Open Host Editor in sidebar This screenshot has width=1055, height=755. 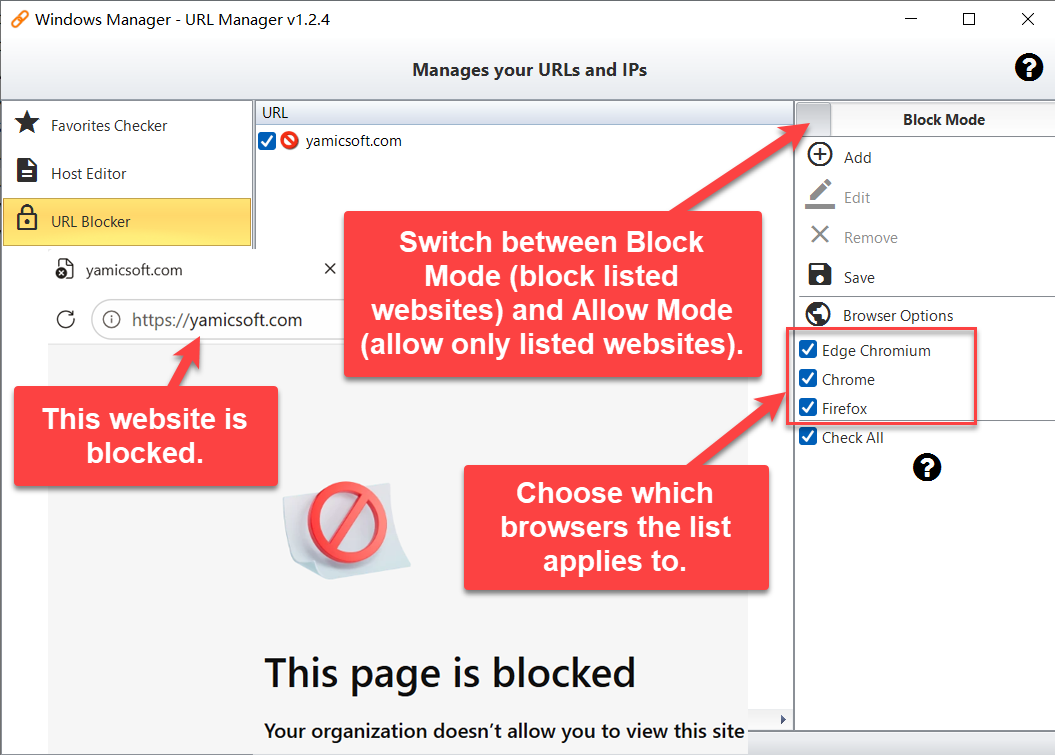[128, 174]
